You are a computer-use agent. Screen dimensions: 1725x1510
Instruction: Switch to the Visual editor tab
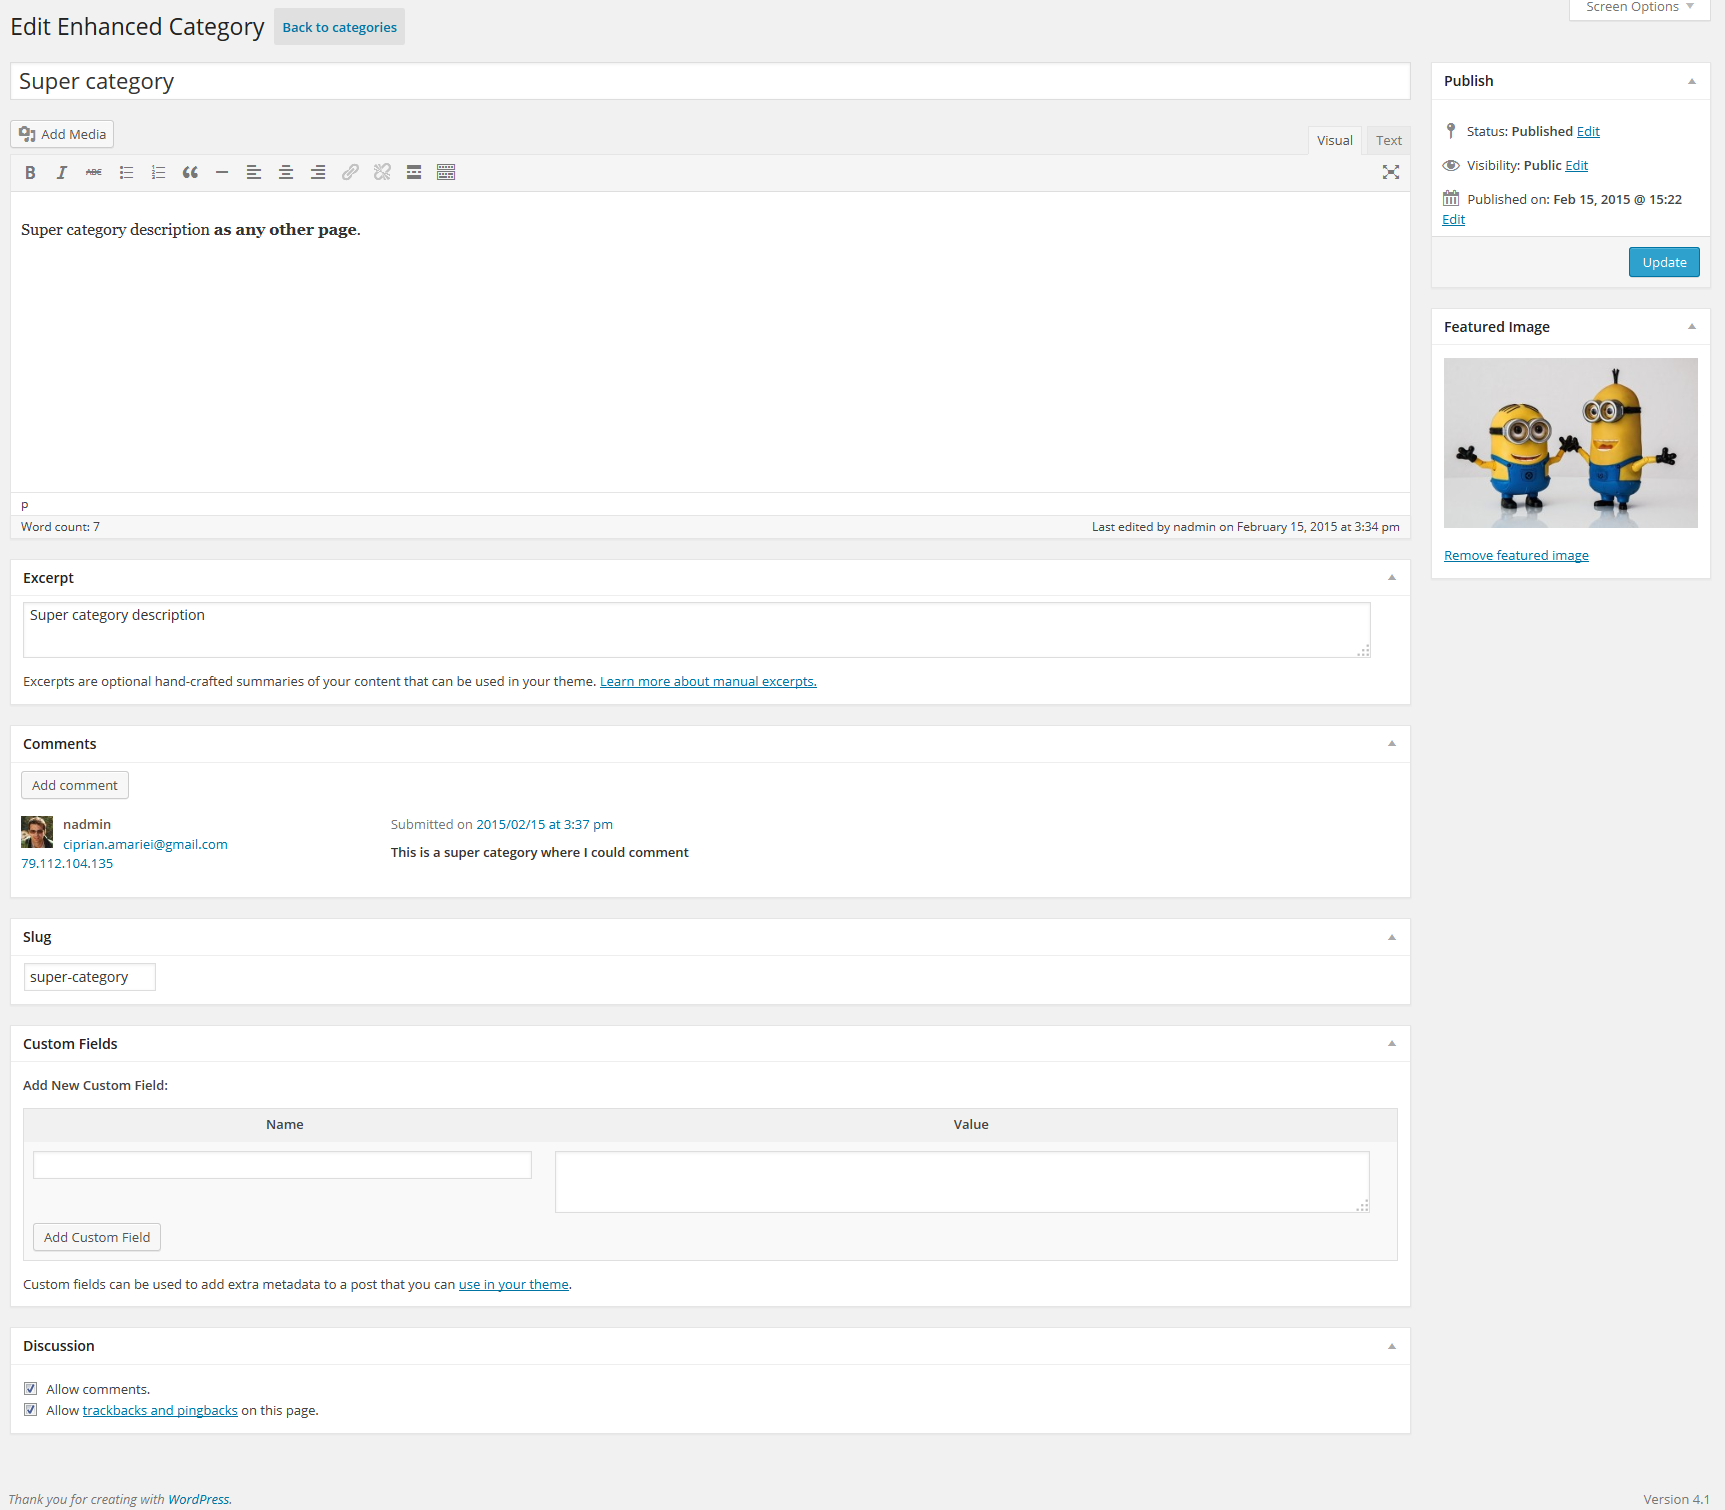1334,141
